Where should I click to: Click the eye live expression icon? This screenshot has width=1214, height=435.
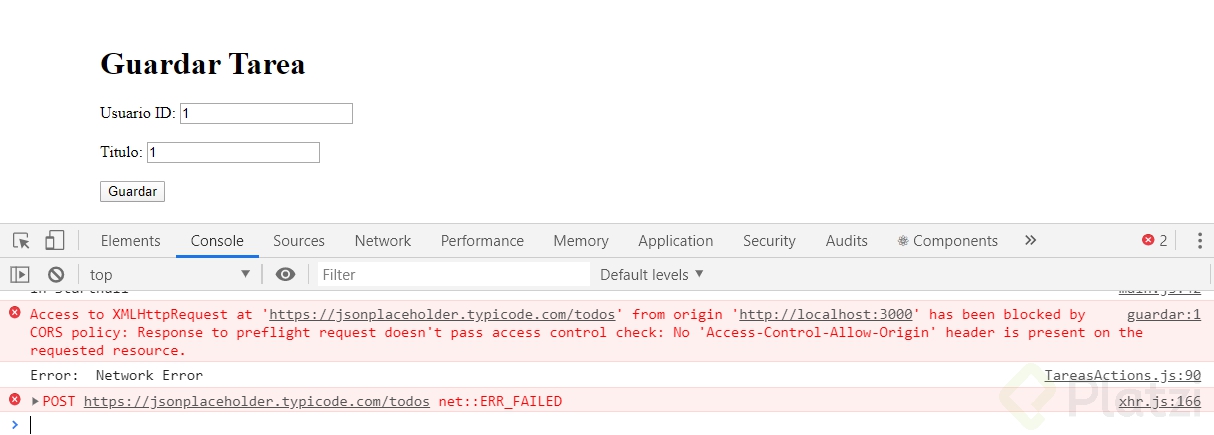286,274
